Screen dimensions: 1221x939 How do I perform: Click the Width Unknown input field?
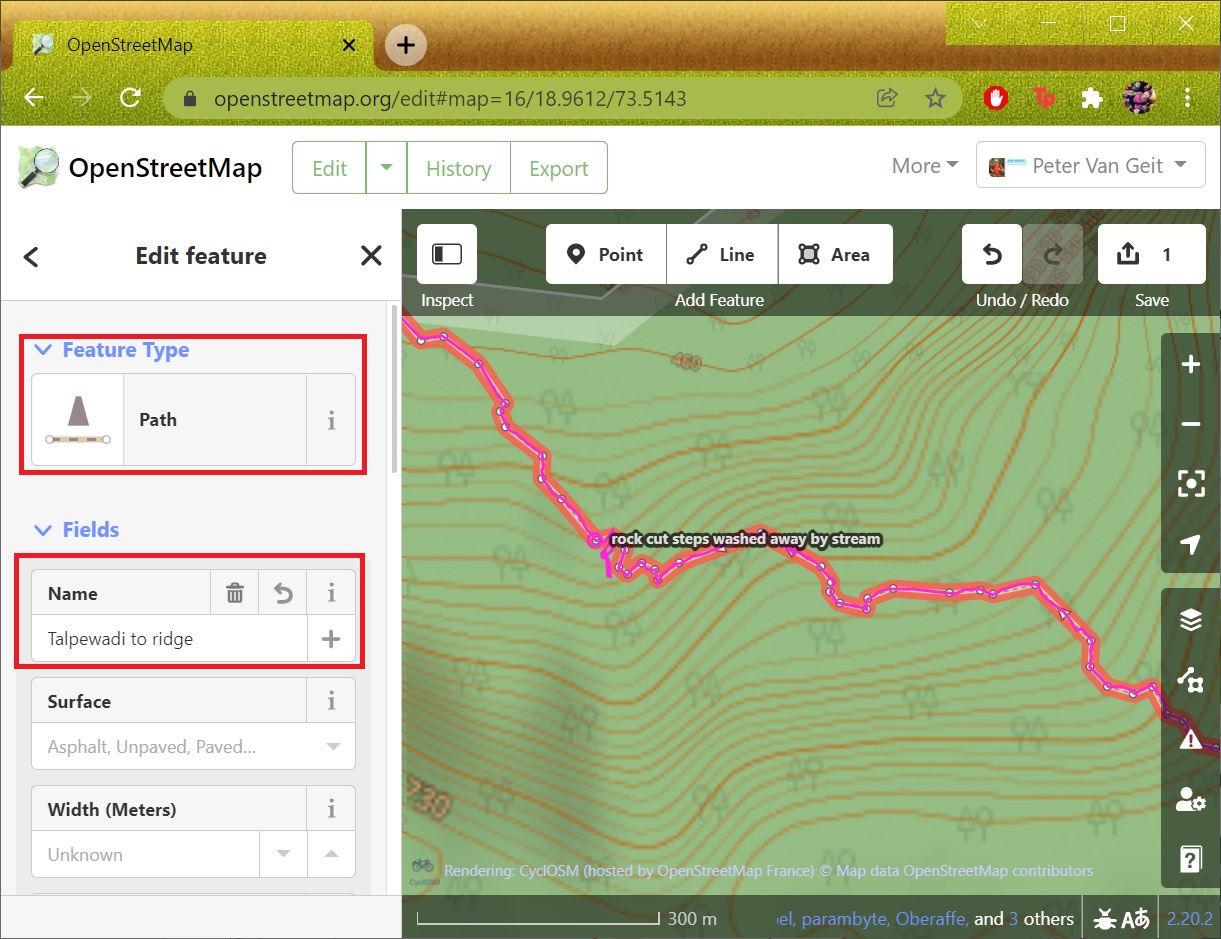pos(146,855)
